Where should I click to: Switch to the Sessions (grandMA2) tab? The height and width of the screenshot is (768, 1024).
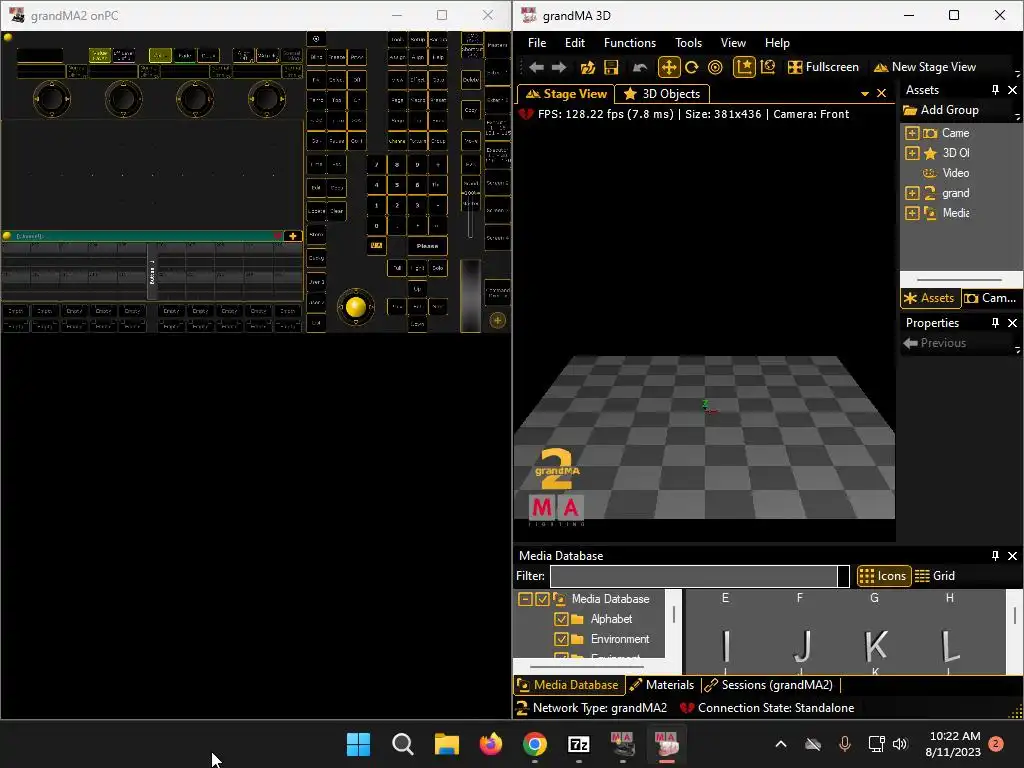[769, 684]
